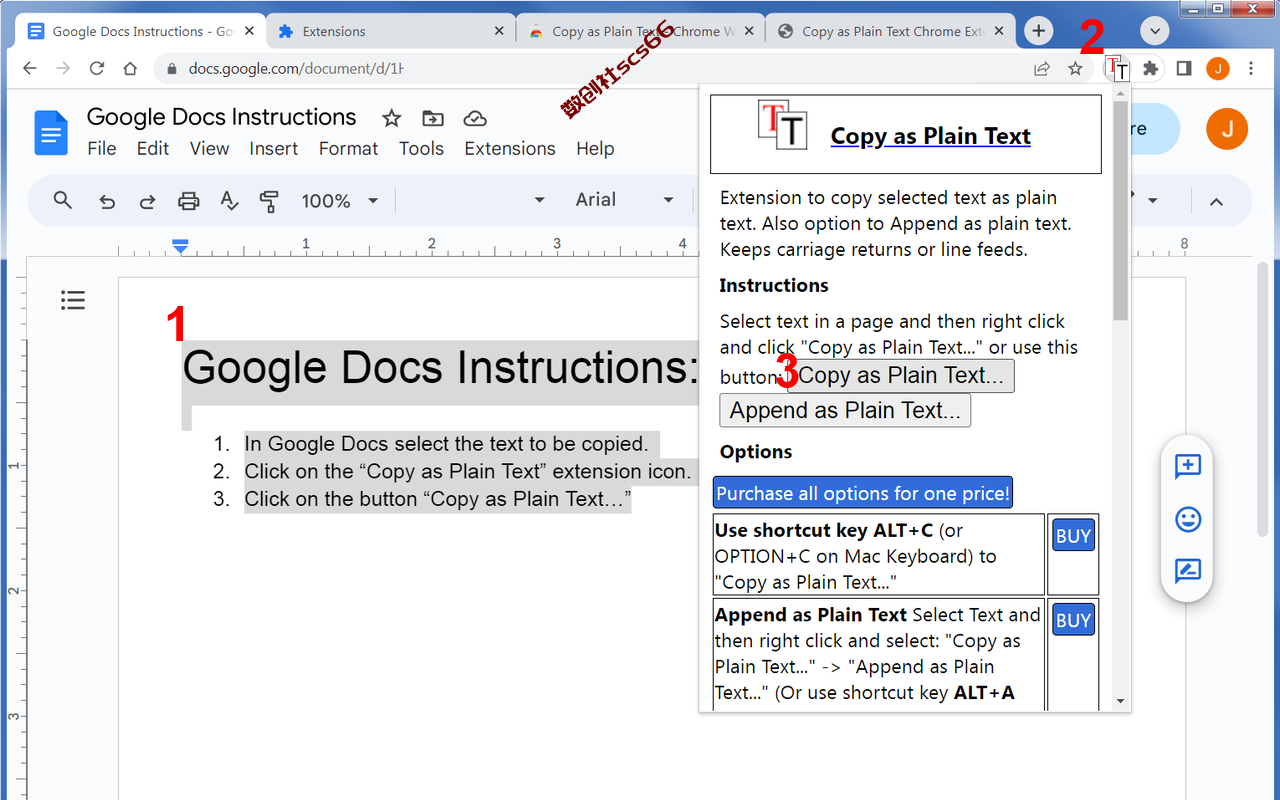Add a comment from the side panel
Viewport: 1280px width, 800px height.
pos(1187,466)
